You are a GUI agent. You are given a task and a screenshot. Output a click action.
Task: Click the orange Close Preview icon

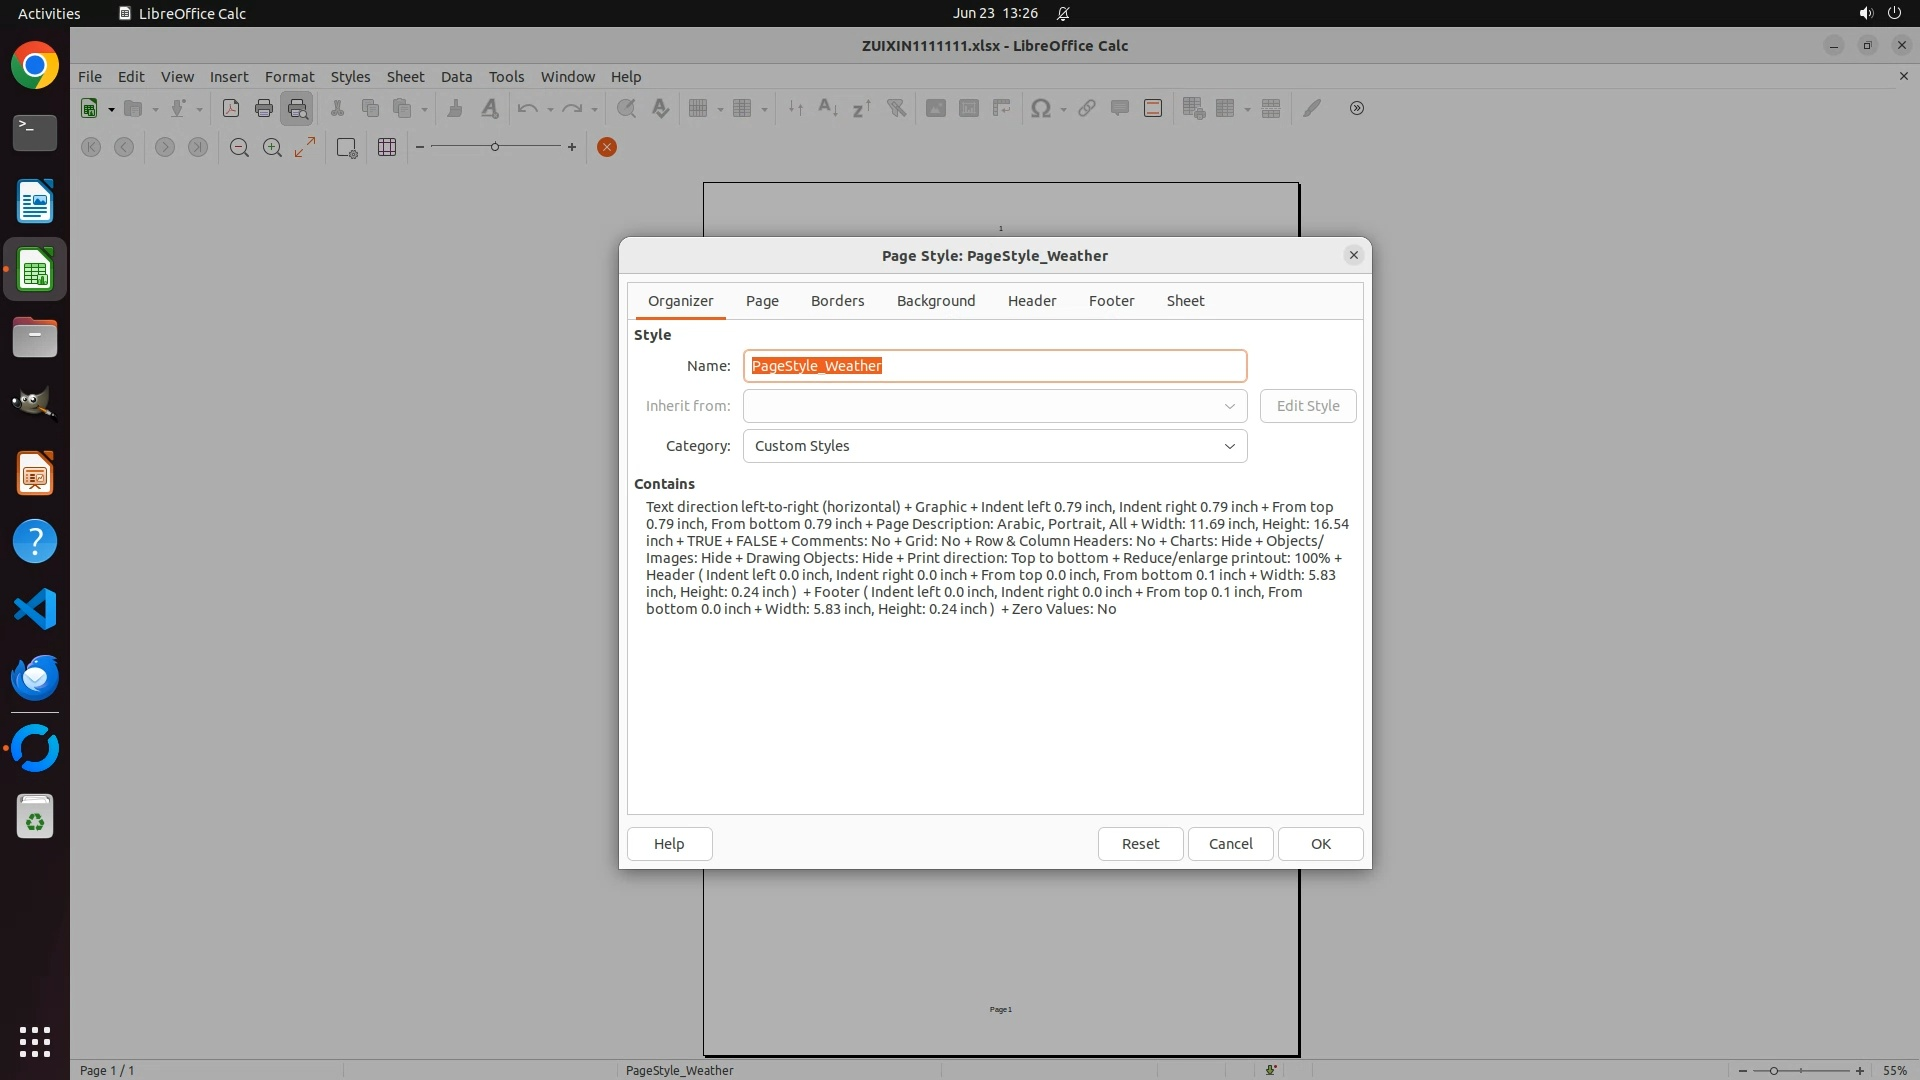tap(606, 147)
